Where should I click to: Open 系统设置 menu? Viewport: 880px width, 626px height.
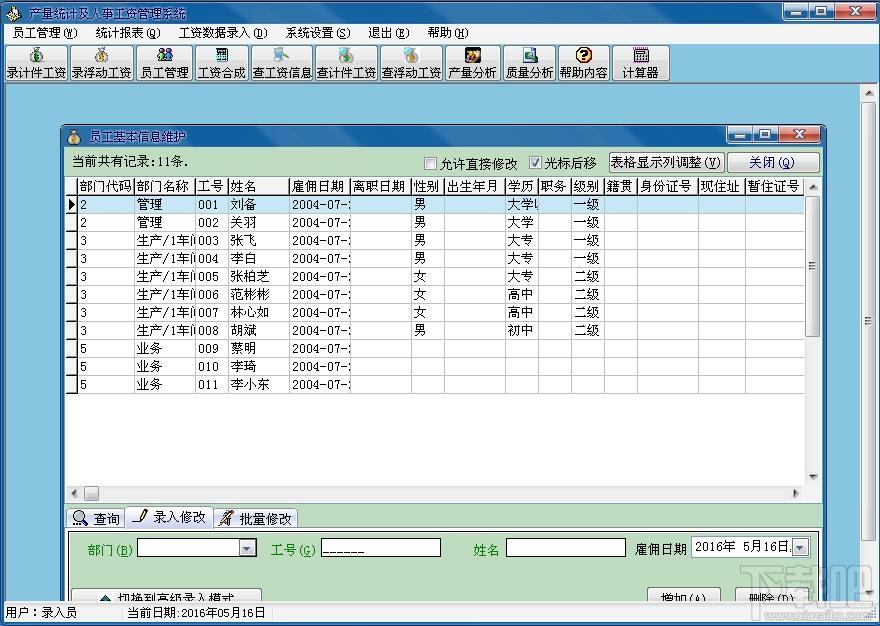[318, 33]
